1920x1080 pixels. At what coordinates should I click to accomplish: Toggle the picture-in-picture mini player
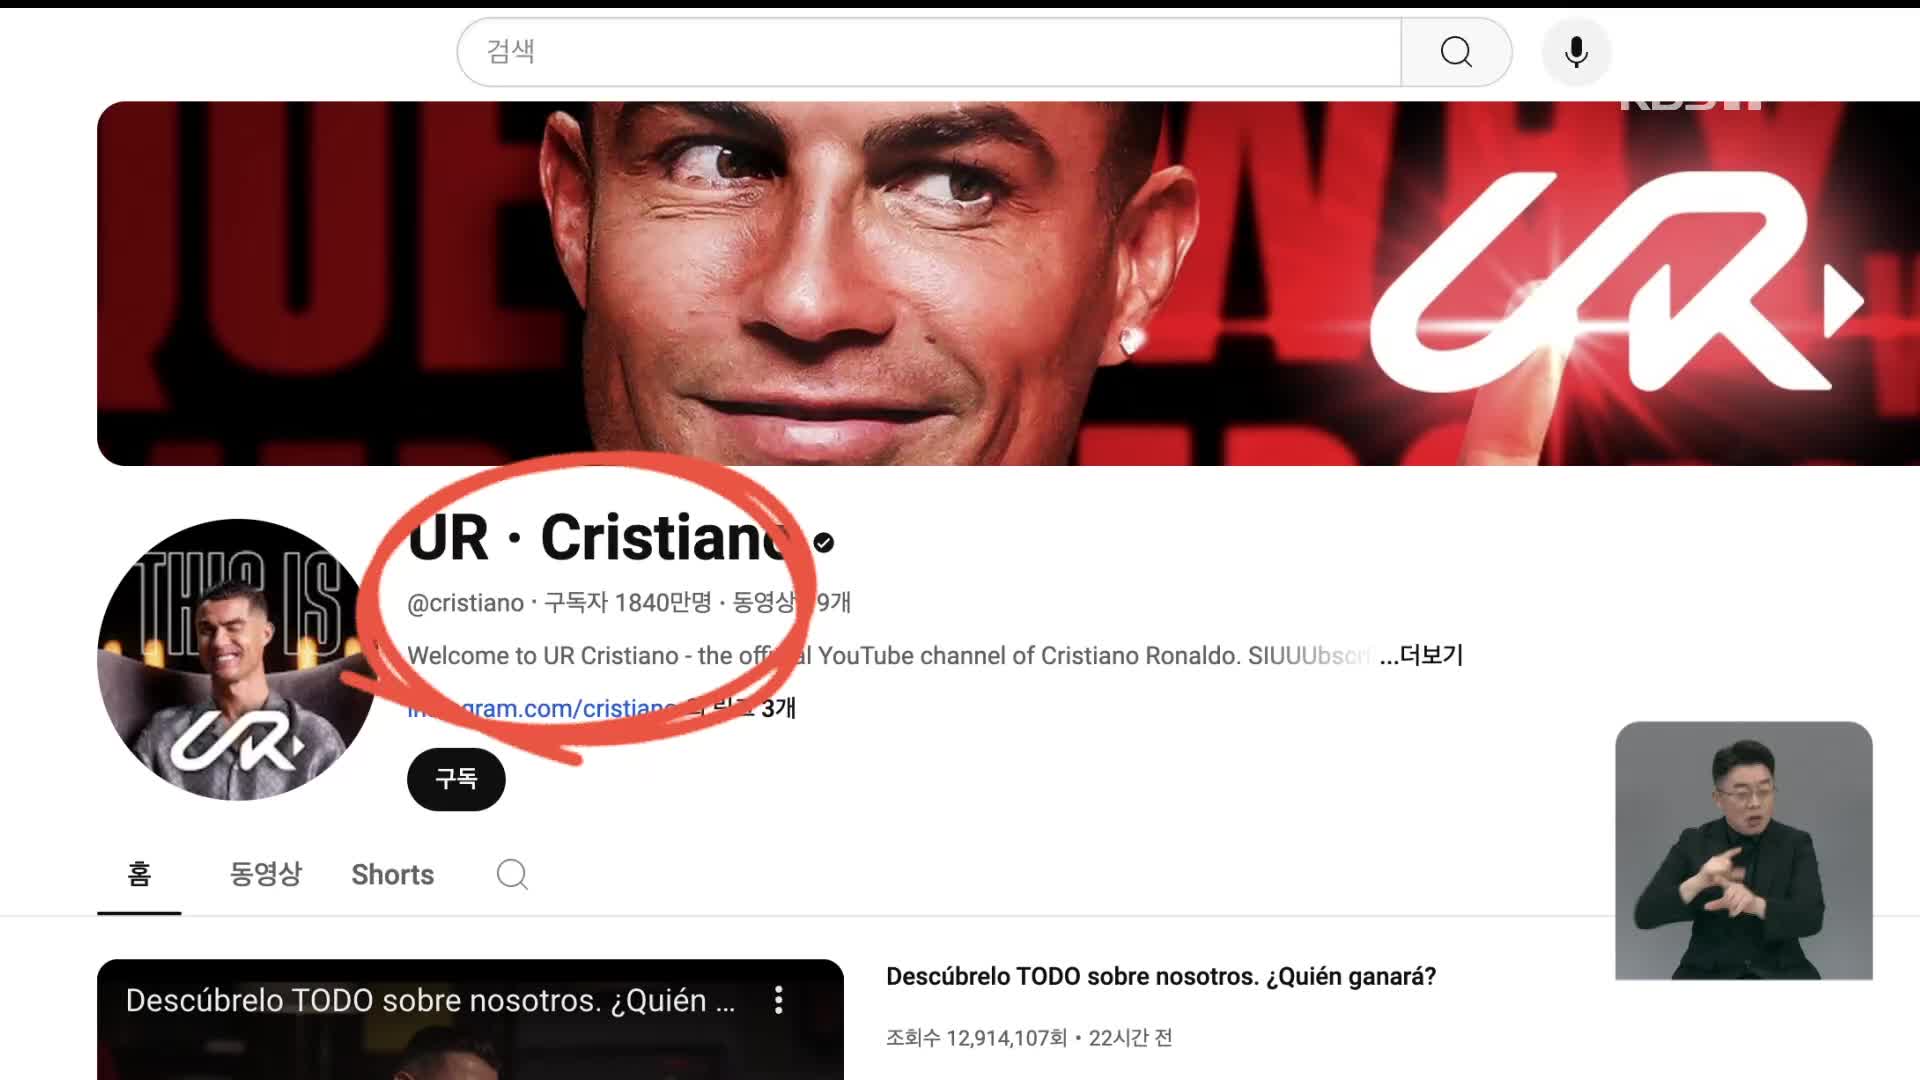(x=1745, y=851)
